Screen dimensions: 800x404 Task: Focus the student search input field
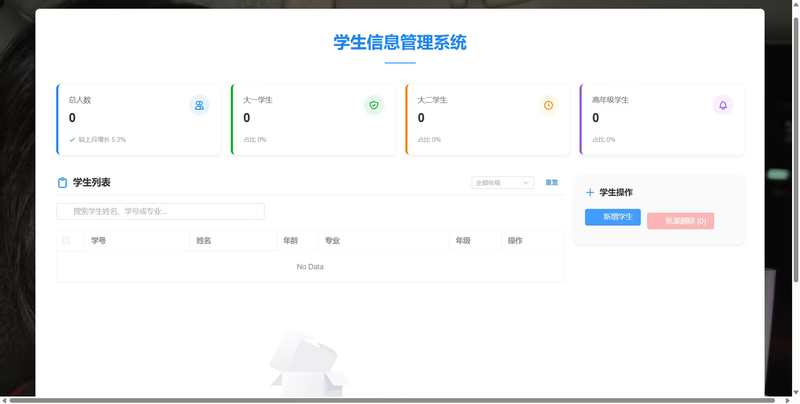(161, 211)
